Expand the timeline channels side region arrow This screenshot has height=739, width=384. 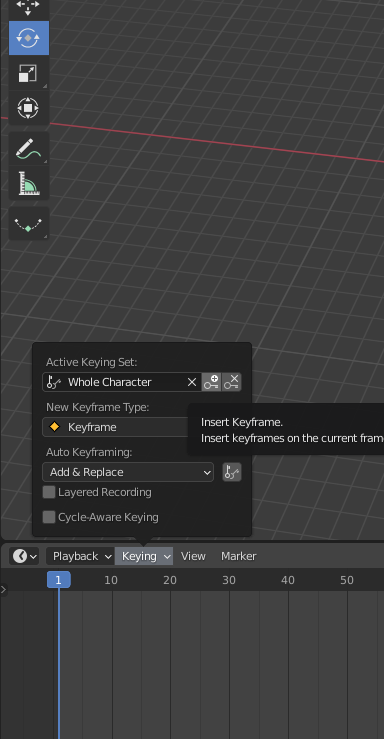coord(4,589)
